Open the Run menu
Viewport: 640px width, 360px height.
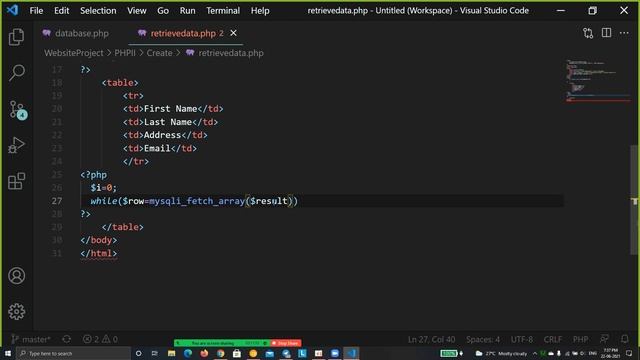[187, 11]
